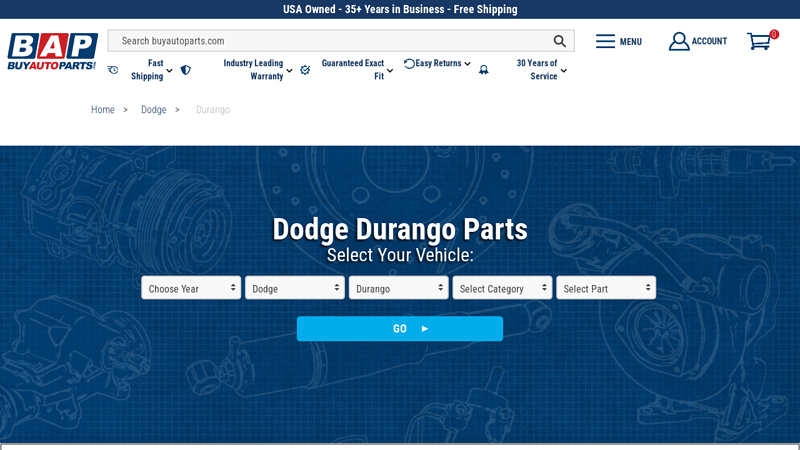Go to Home breadcrumb link
Image resolution: width=800 pixels, height=450 pixels.
point(103,110)
